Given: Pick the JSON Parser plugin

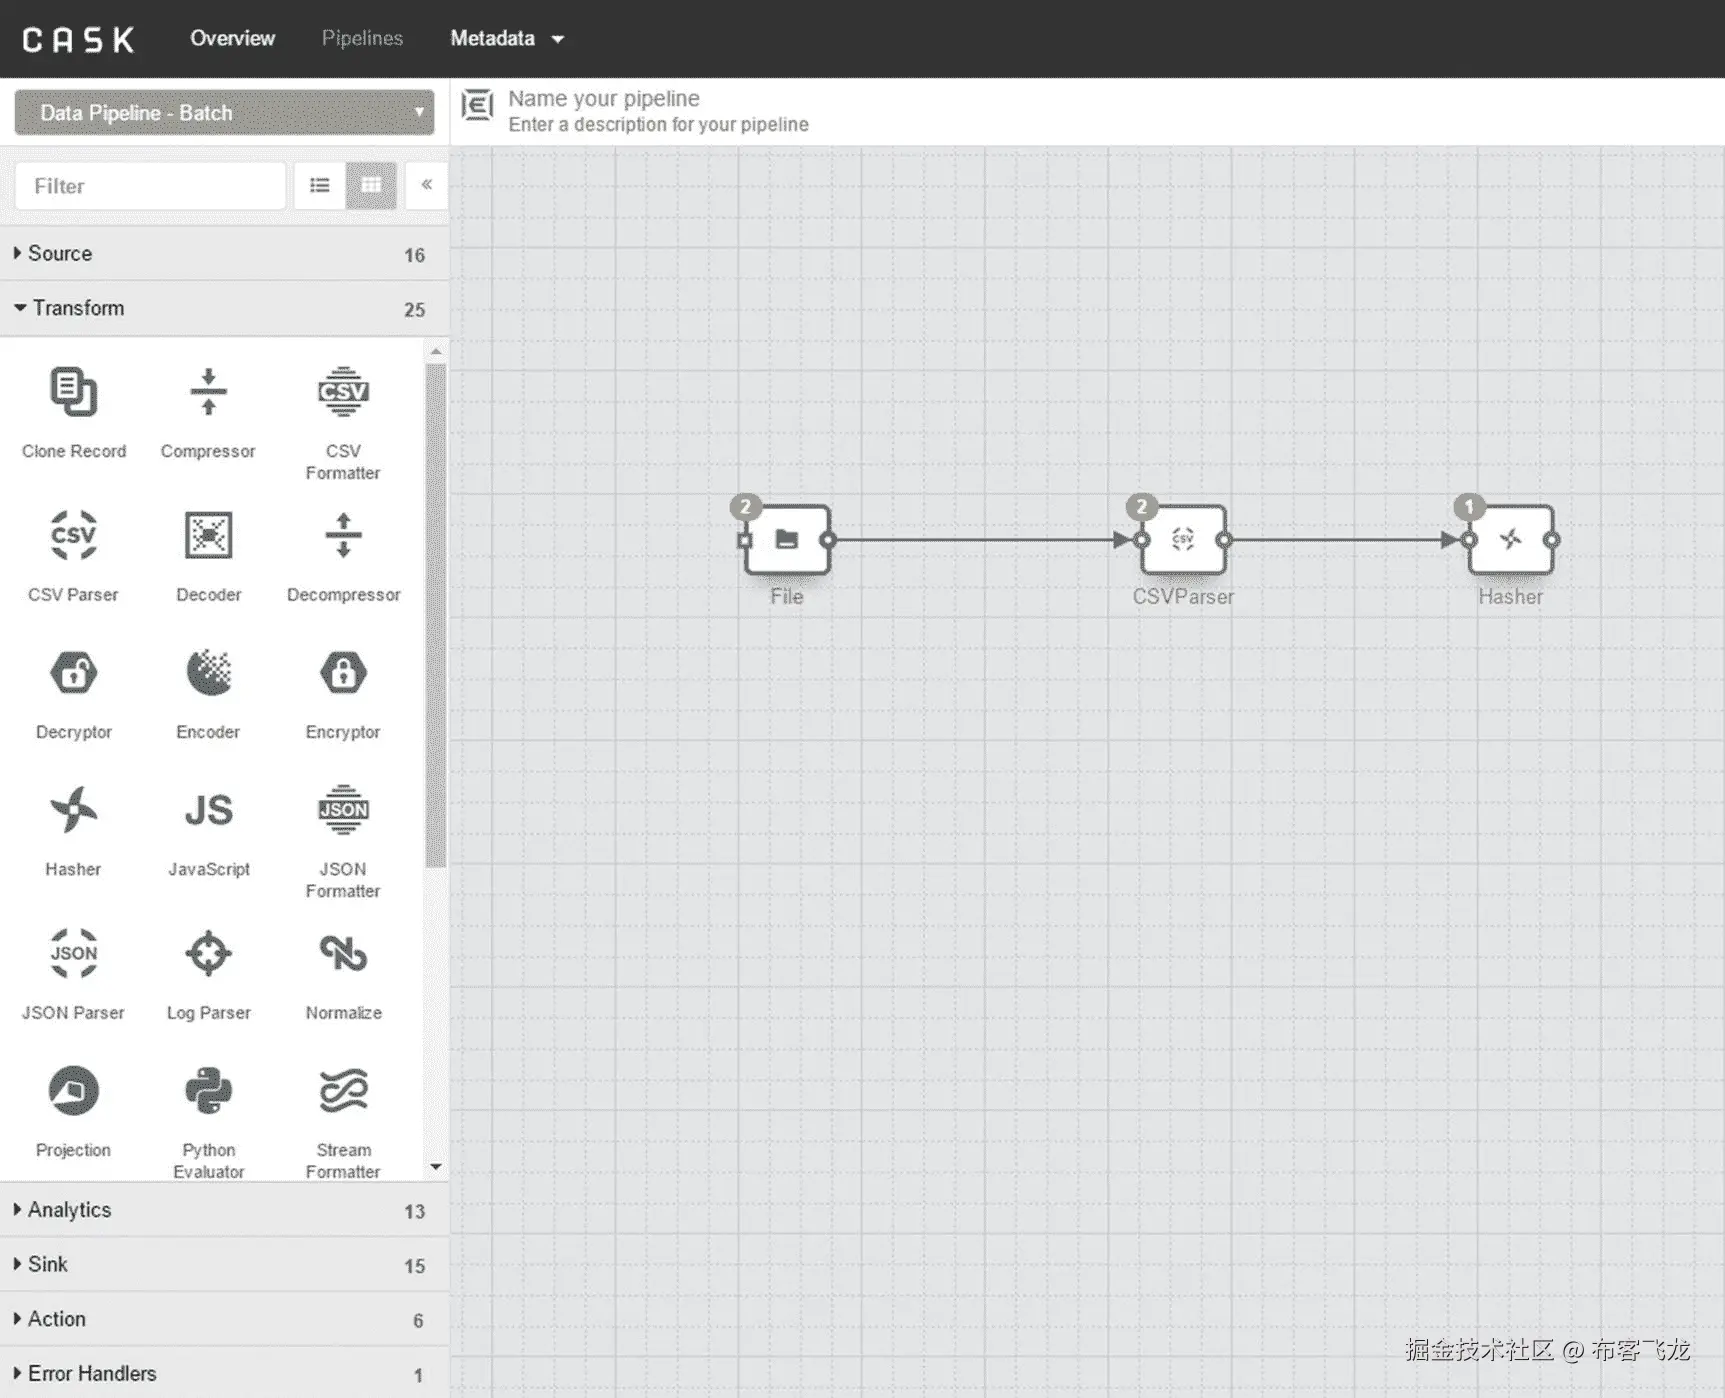Looking at the screenshot, I should pos(73,953).
